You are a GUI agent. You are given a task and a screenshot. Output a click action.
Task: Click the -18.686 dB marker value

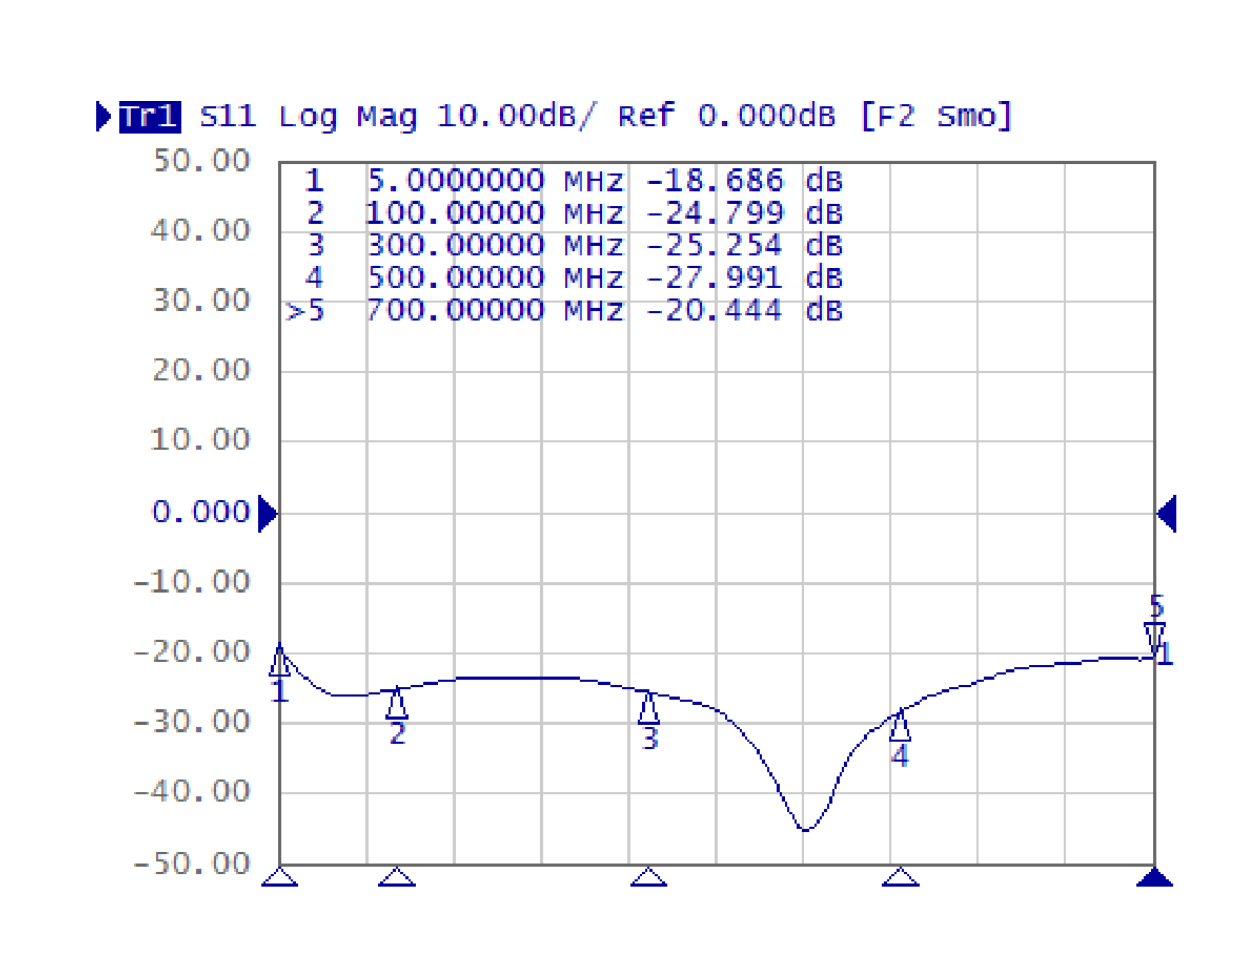click(x=744, y=181)
